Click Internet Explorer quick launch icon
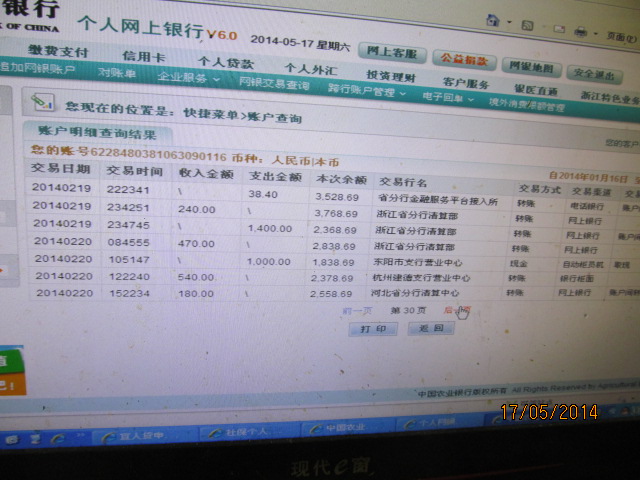Image resolution: width=640 pixels, height=480 pixels. pyautogui.click(x=58, y=438)
